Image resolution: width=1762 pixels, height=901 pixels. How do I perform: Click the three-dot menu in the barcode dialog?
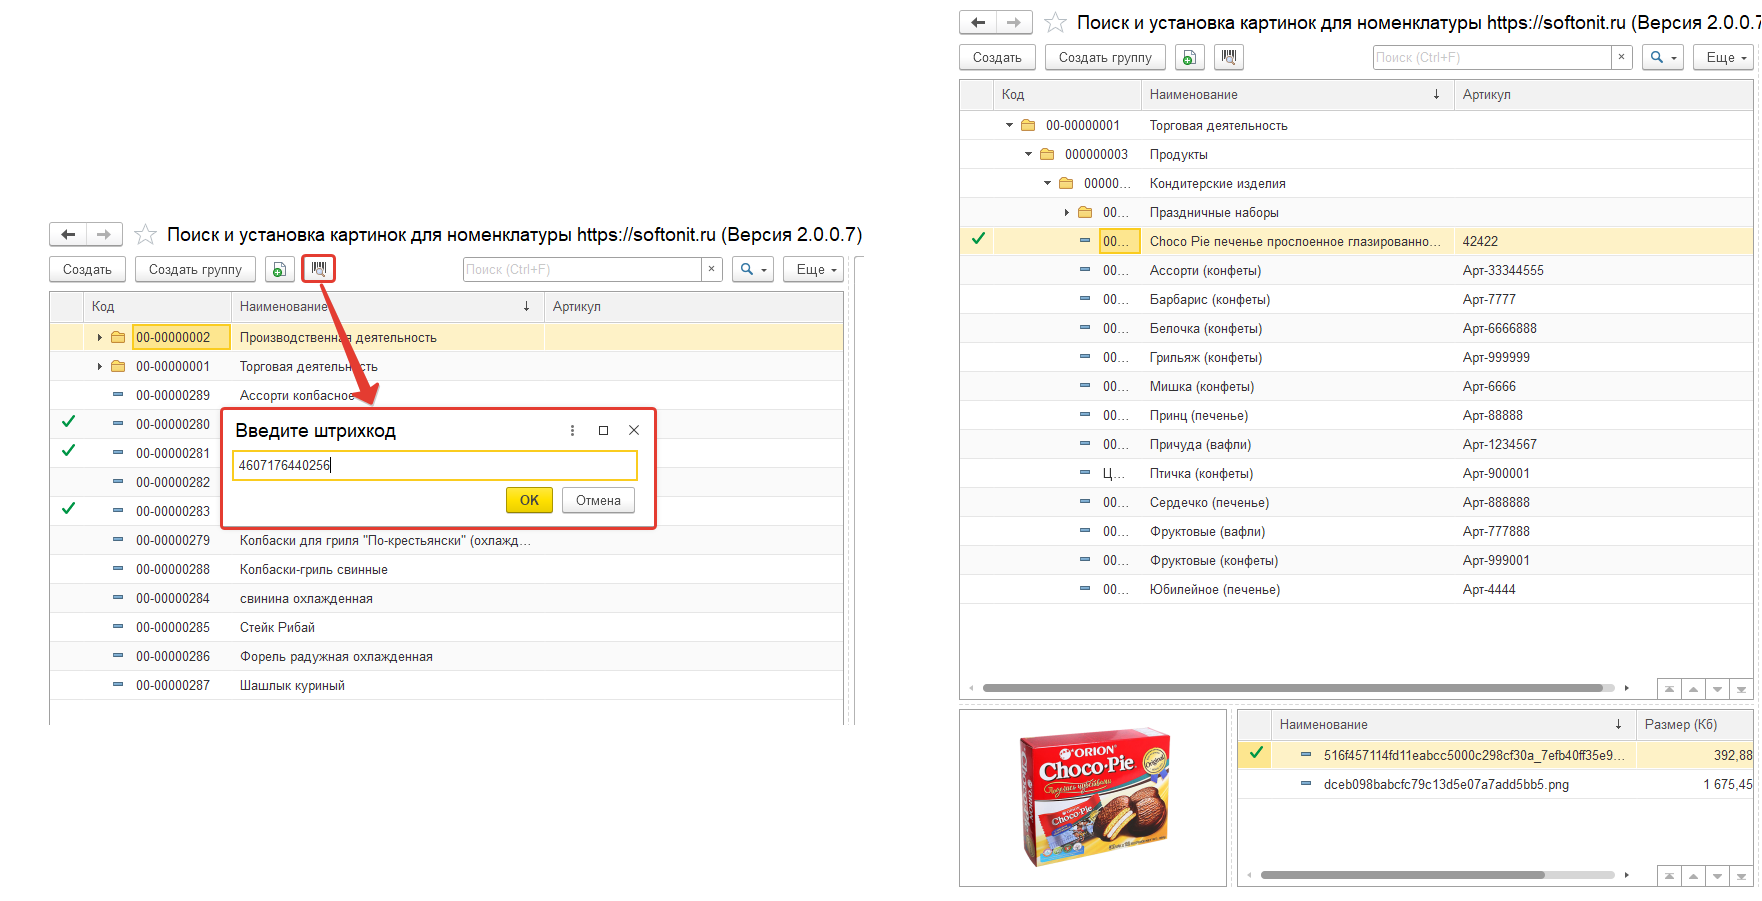pos(572,430)
